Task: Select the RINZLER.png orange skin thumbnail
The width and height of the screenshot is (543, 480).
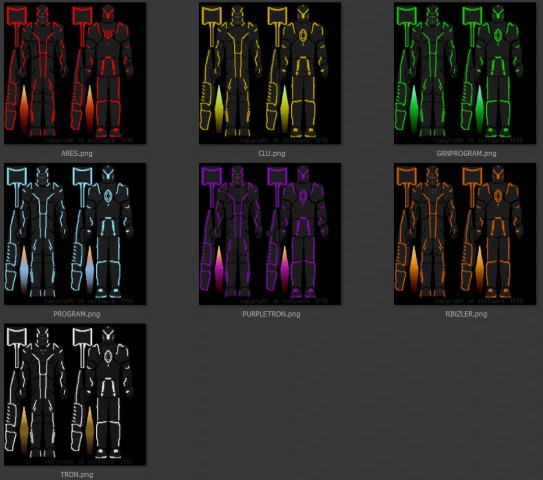Action: click(465, 234)
